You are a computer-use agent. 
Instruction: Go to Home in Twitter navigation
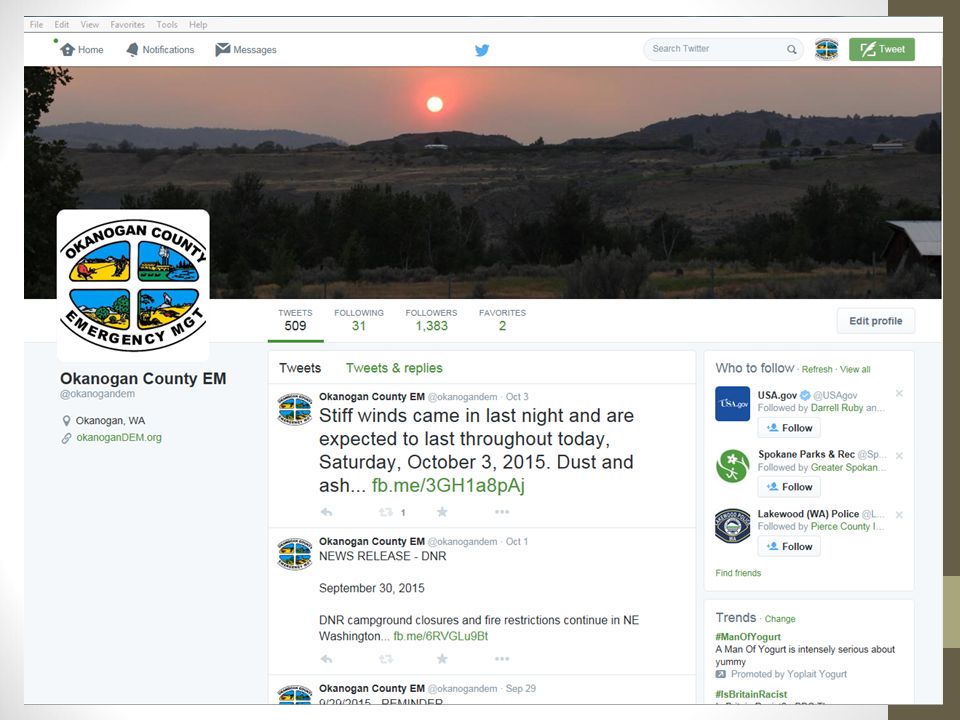[82, 50]
